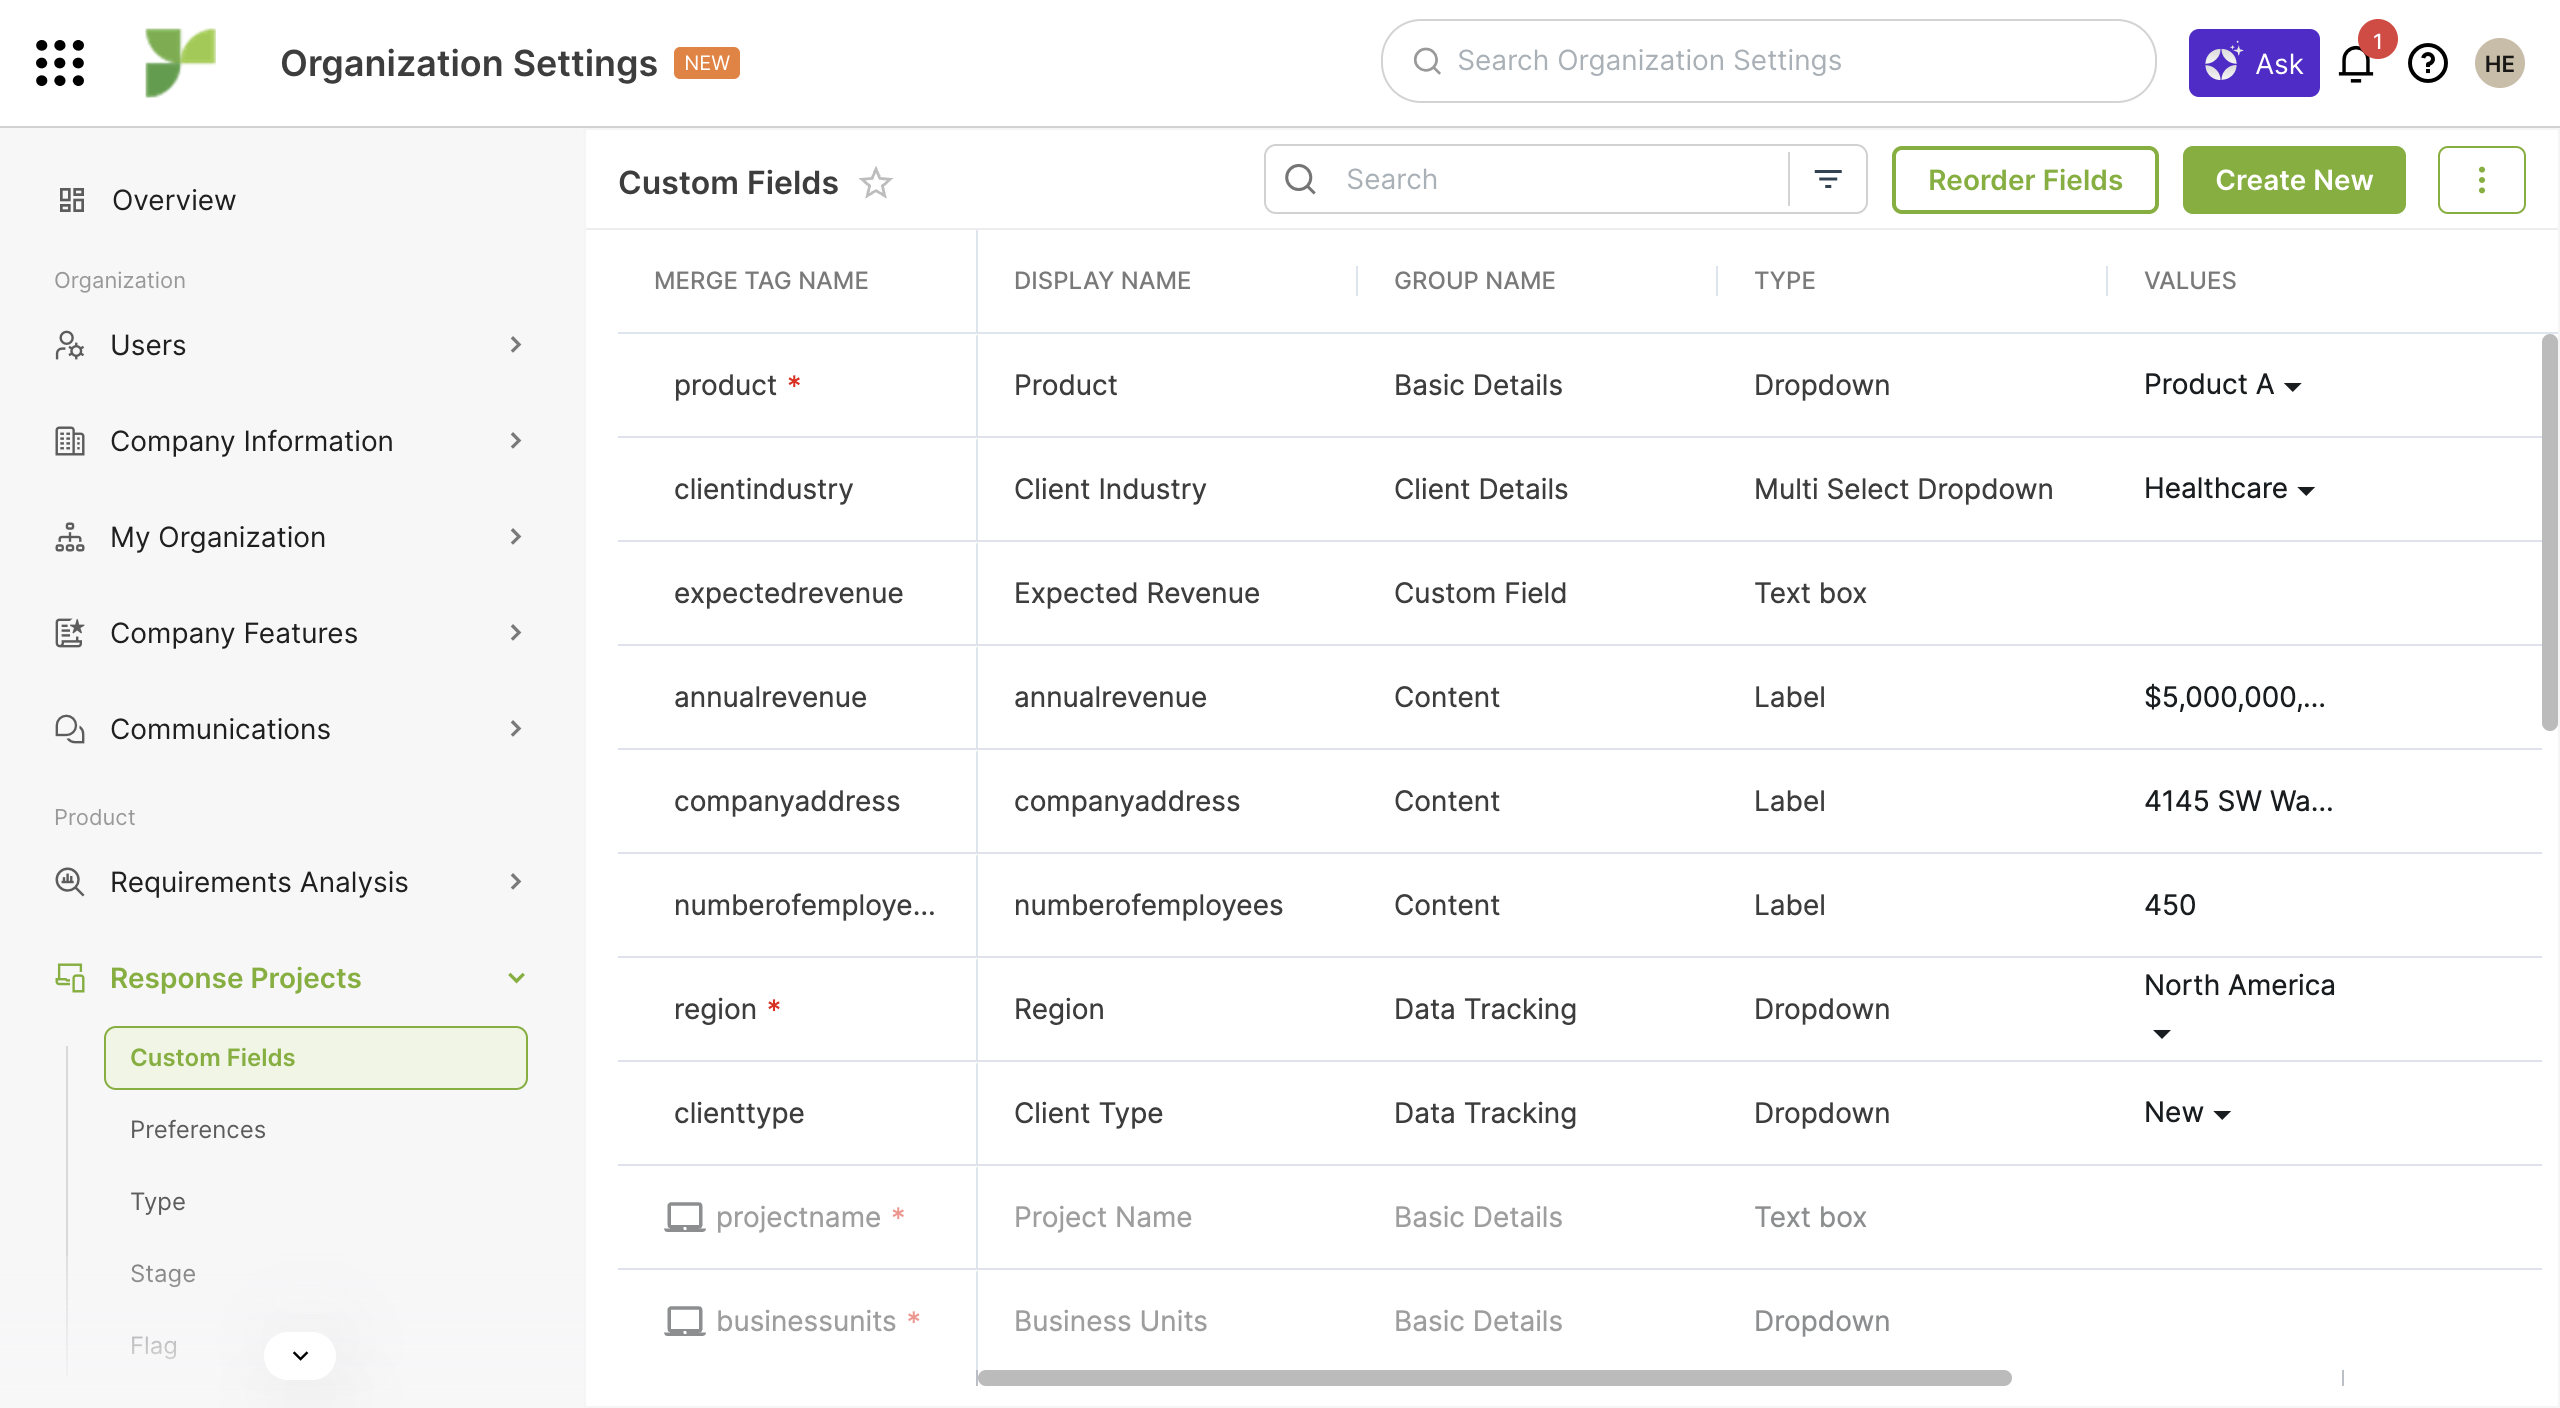Click the Reorder Fields button

(2024, 180)
